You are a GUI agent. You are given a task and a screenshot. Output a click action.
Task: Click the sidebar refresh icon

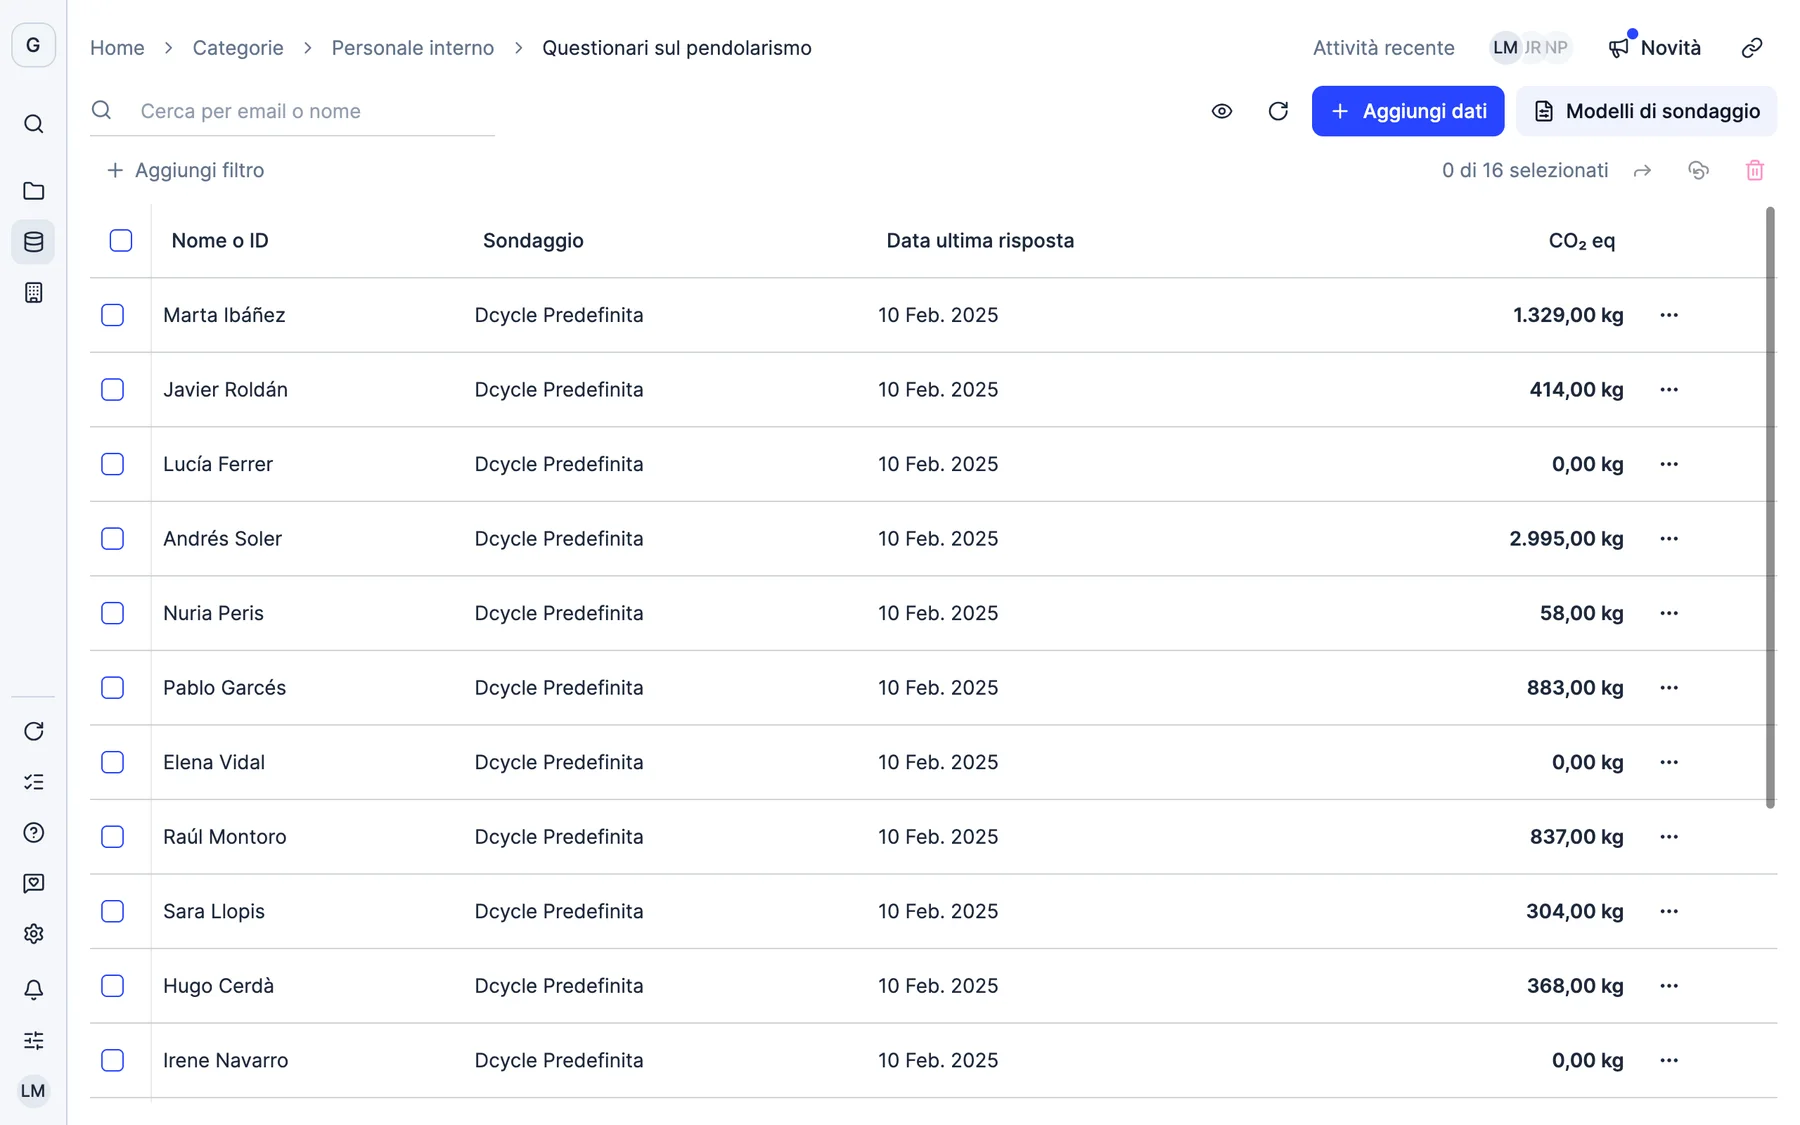(x=33, y=731)
